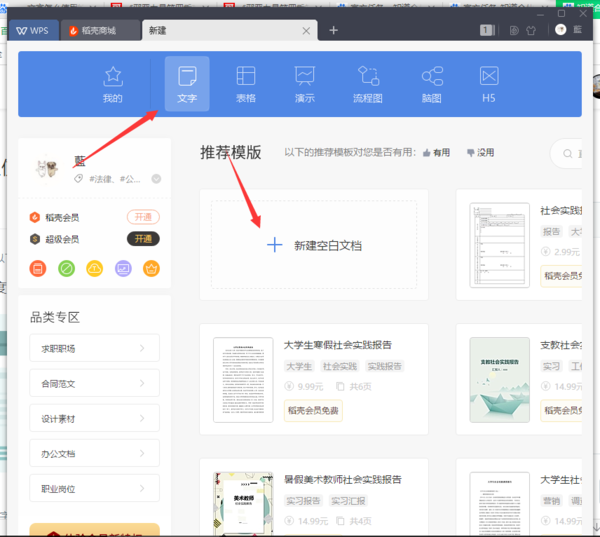Click the 报告 tag on top right template

click(x=551, y=232)
